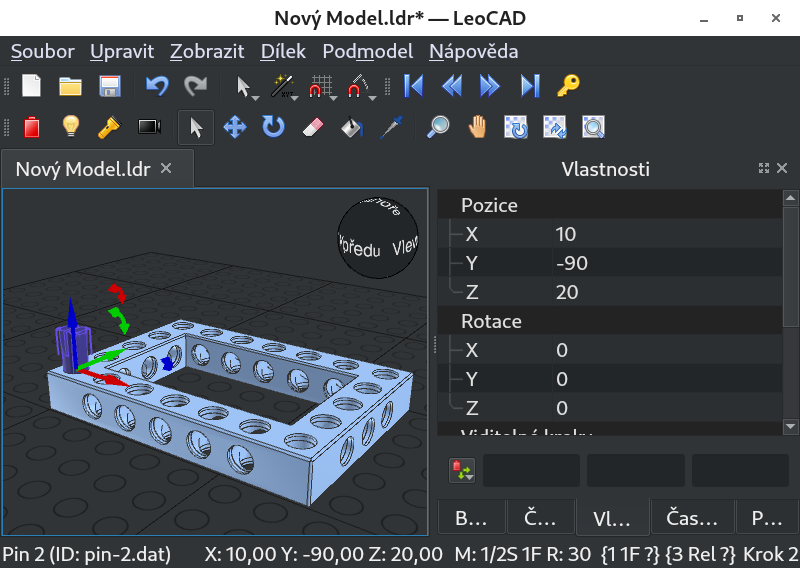Open the Podmodel menu

click(x=368, y=52)
